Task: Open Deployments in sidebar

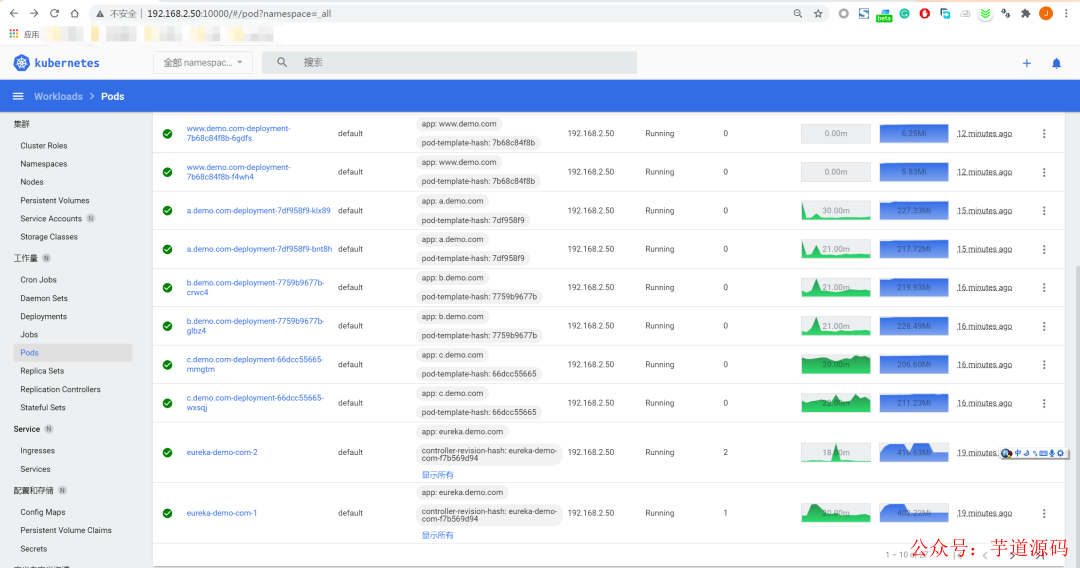Action: tap(43, 317)
